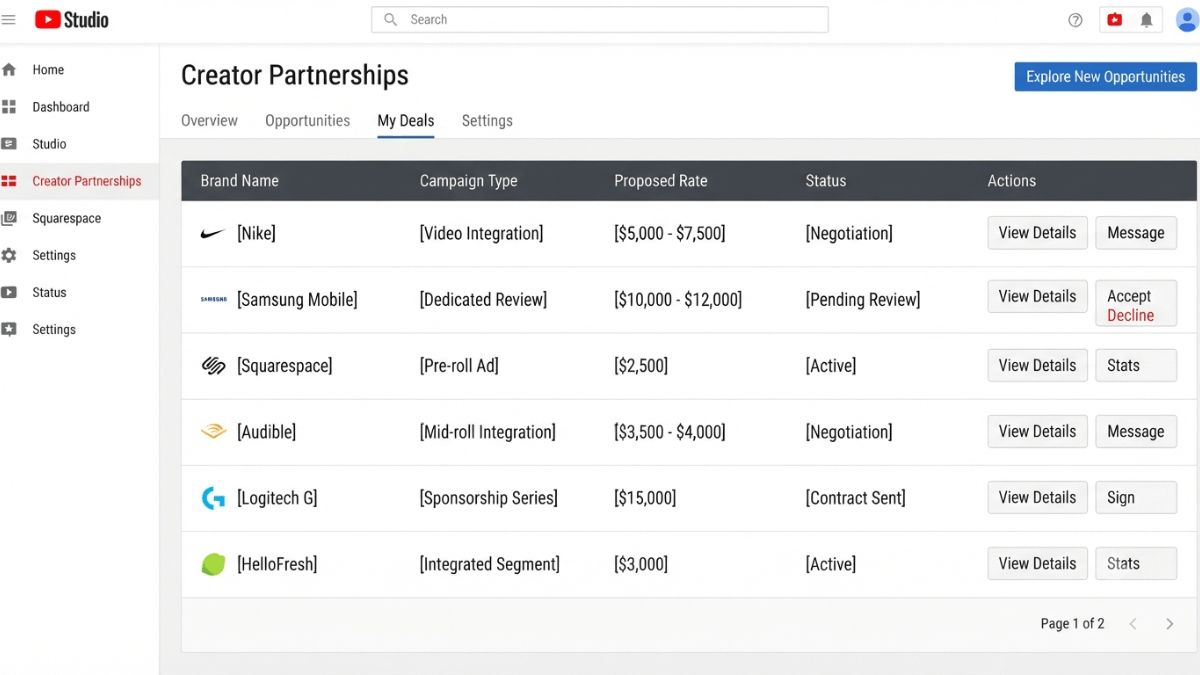Click the [Pending Review] status cell
1200x675 pixels.
point(863,300)
